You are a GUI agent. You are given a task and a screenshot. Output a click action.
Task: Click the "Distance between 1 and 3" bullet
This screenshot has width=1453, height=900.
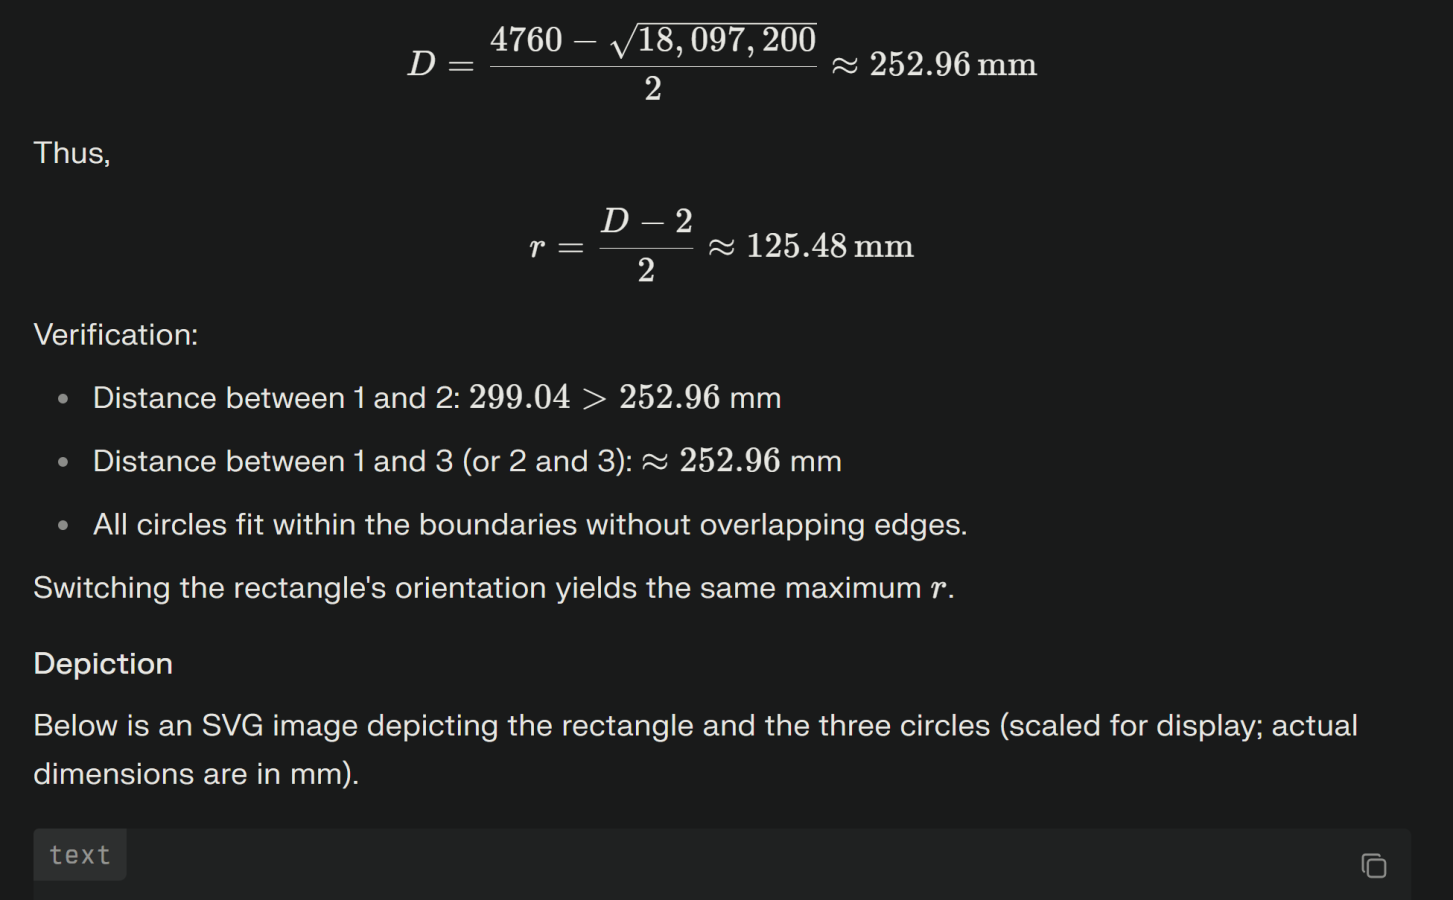[362, 461]
